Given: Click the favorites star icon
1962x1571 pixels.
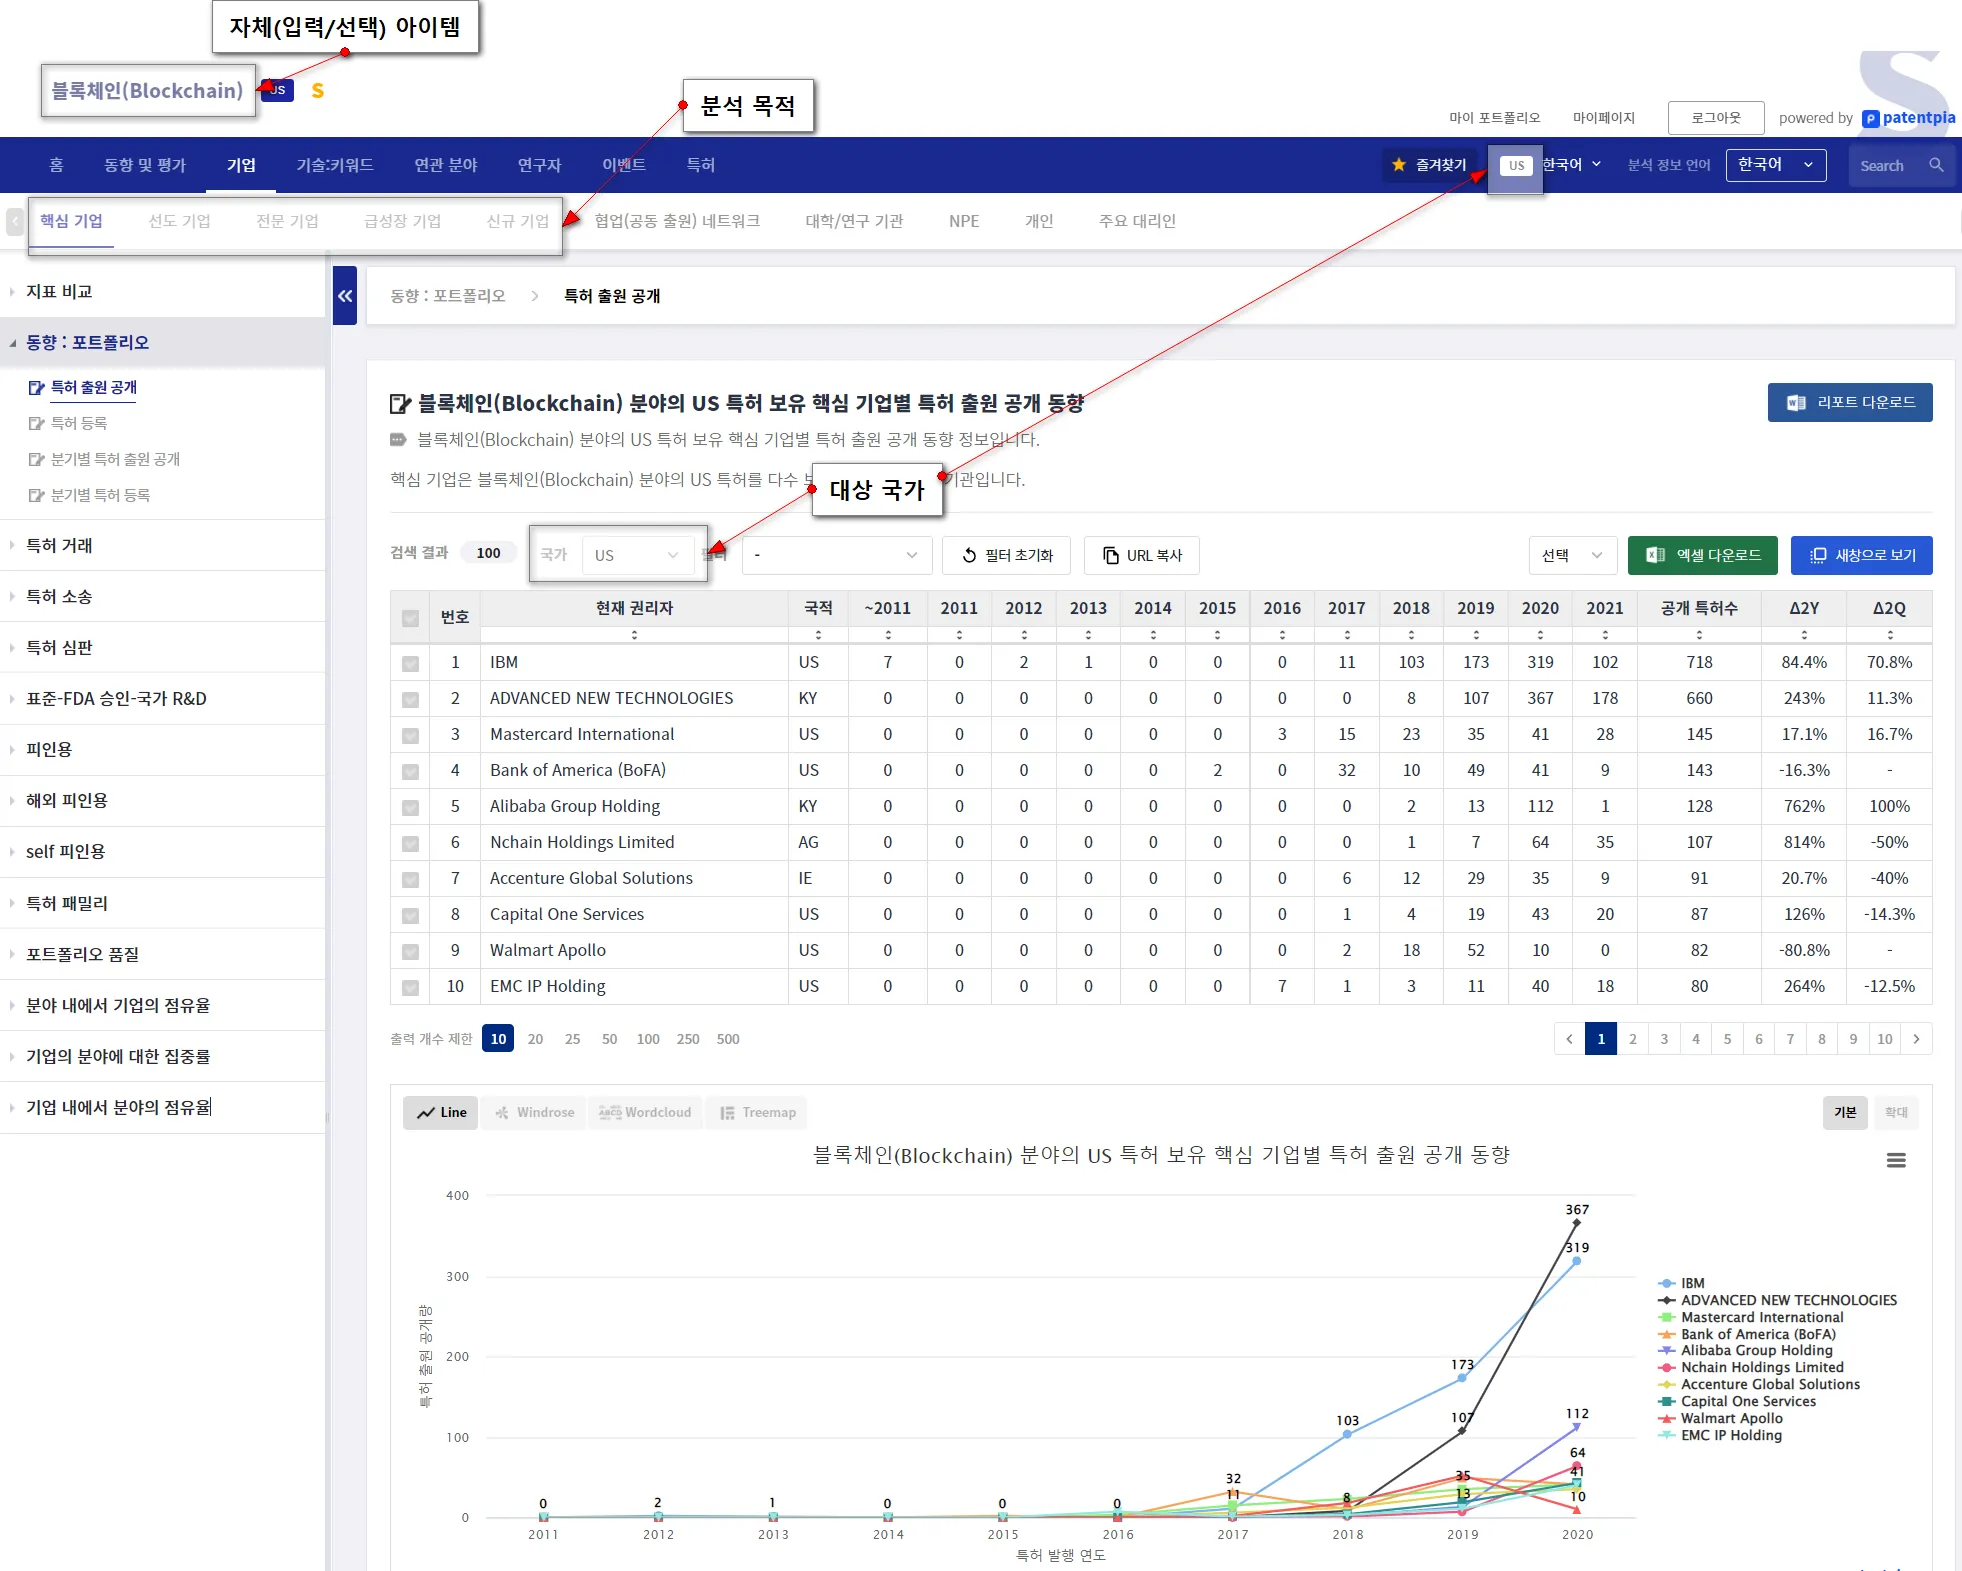Looking at the screenshot, I should click(x=1399, y=165).
